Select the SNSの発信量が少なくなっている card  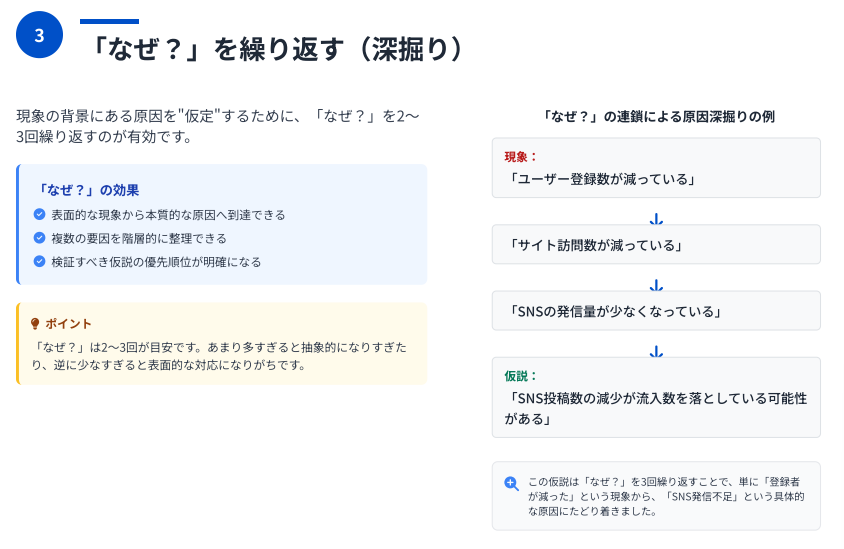coord(656,311)
